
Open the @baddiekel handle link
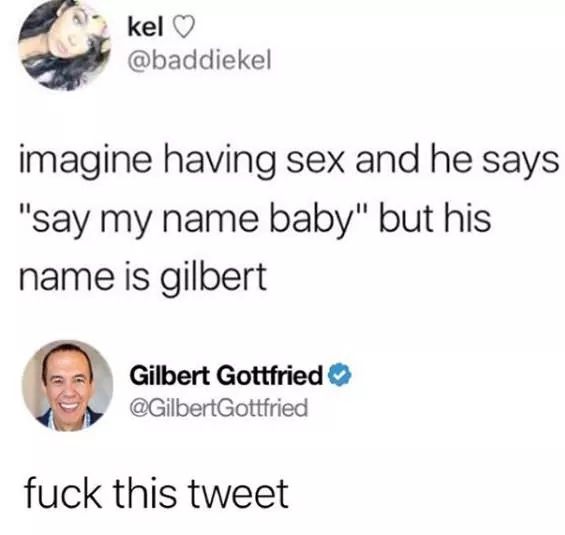pos(199,61)
